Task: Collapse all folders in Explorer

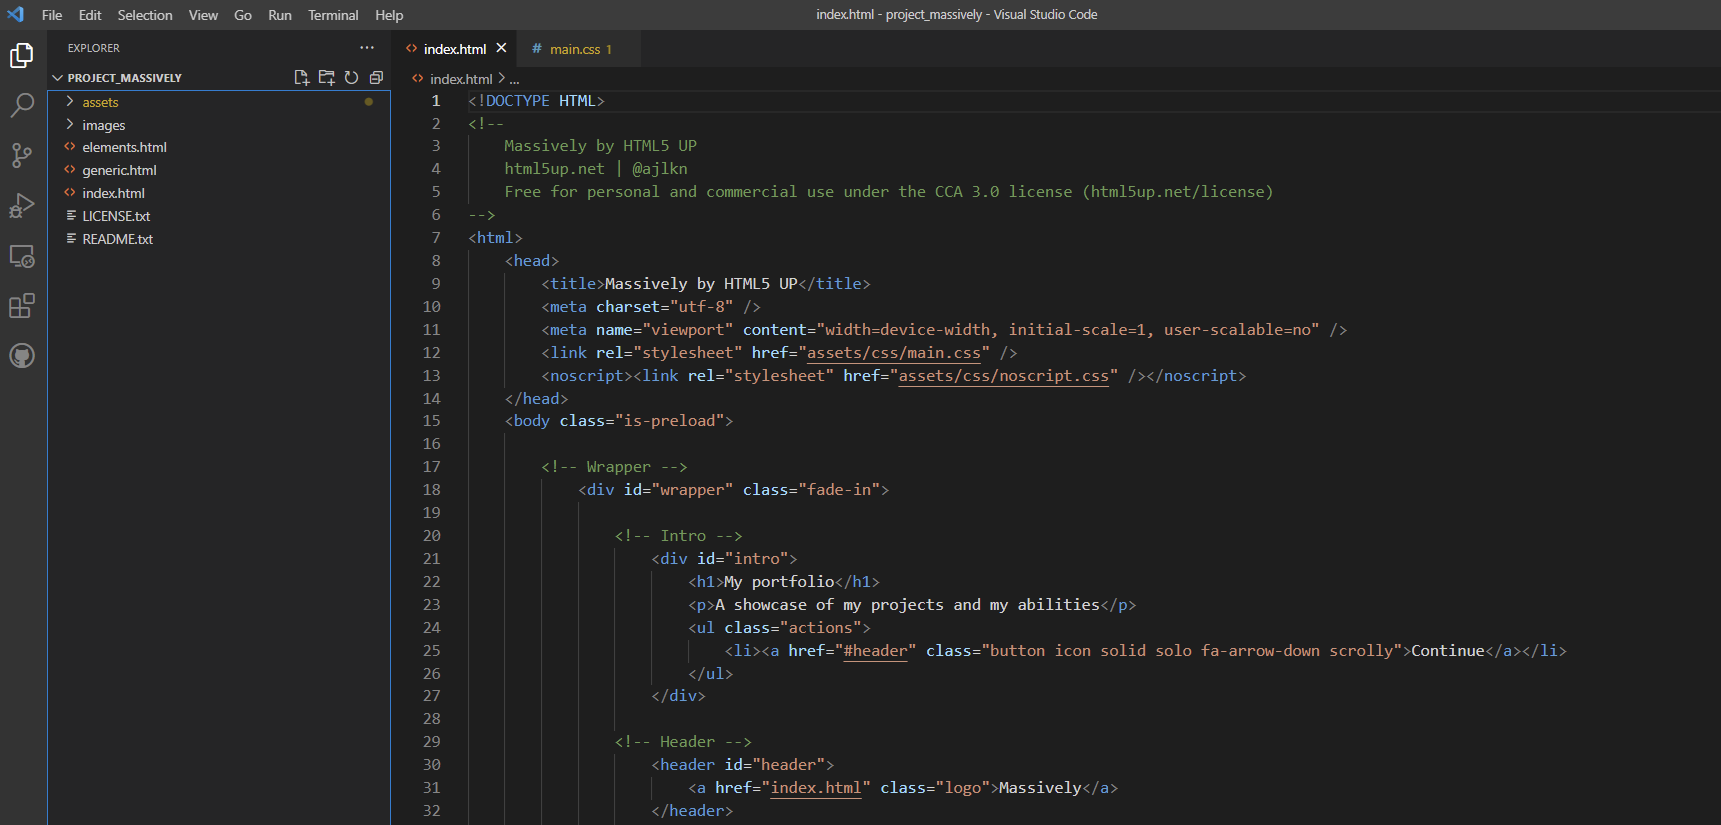Action: [x=376, y=78]
